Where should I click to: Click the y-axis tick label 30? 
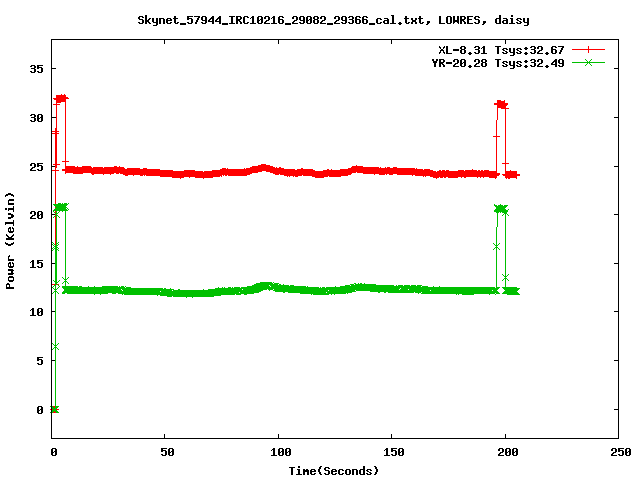pos(36,118)
